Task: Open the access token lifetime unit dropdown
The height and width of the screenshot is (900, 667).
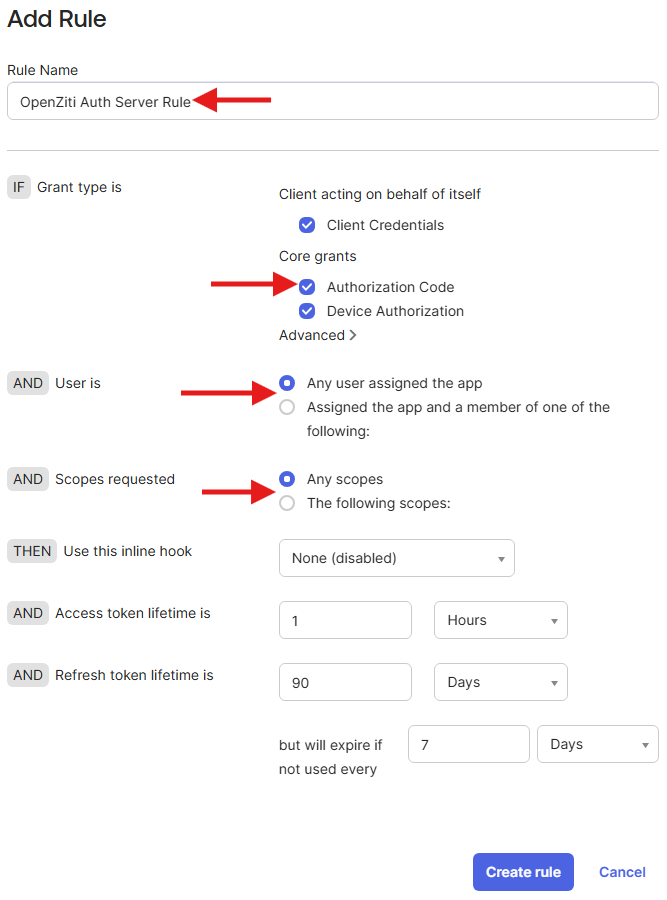Action: tap(500, 620)
